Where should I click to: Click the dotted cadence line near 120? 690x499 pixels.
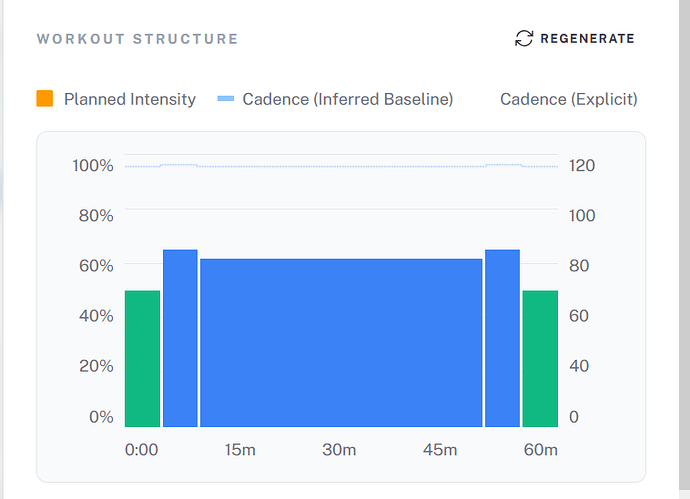coord(341,166)
